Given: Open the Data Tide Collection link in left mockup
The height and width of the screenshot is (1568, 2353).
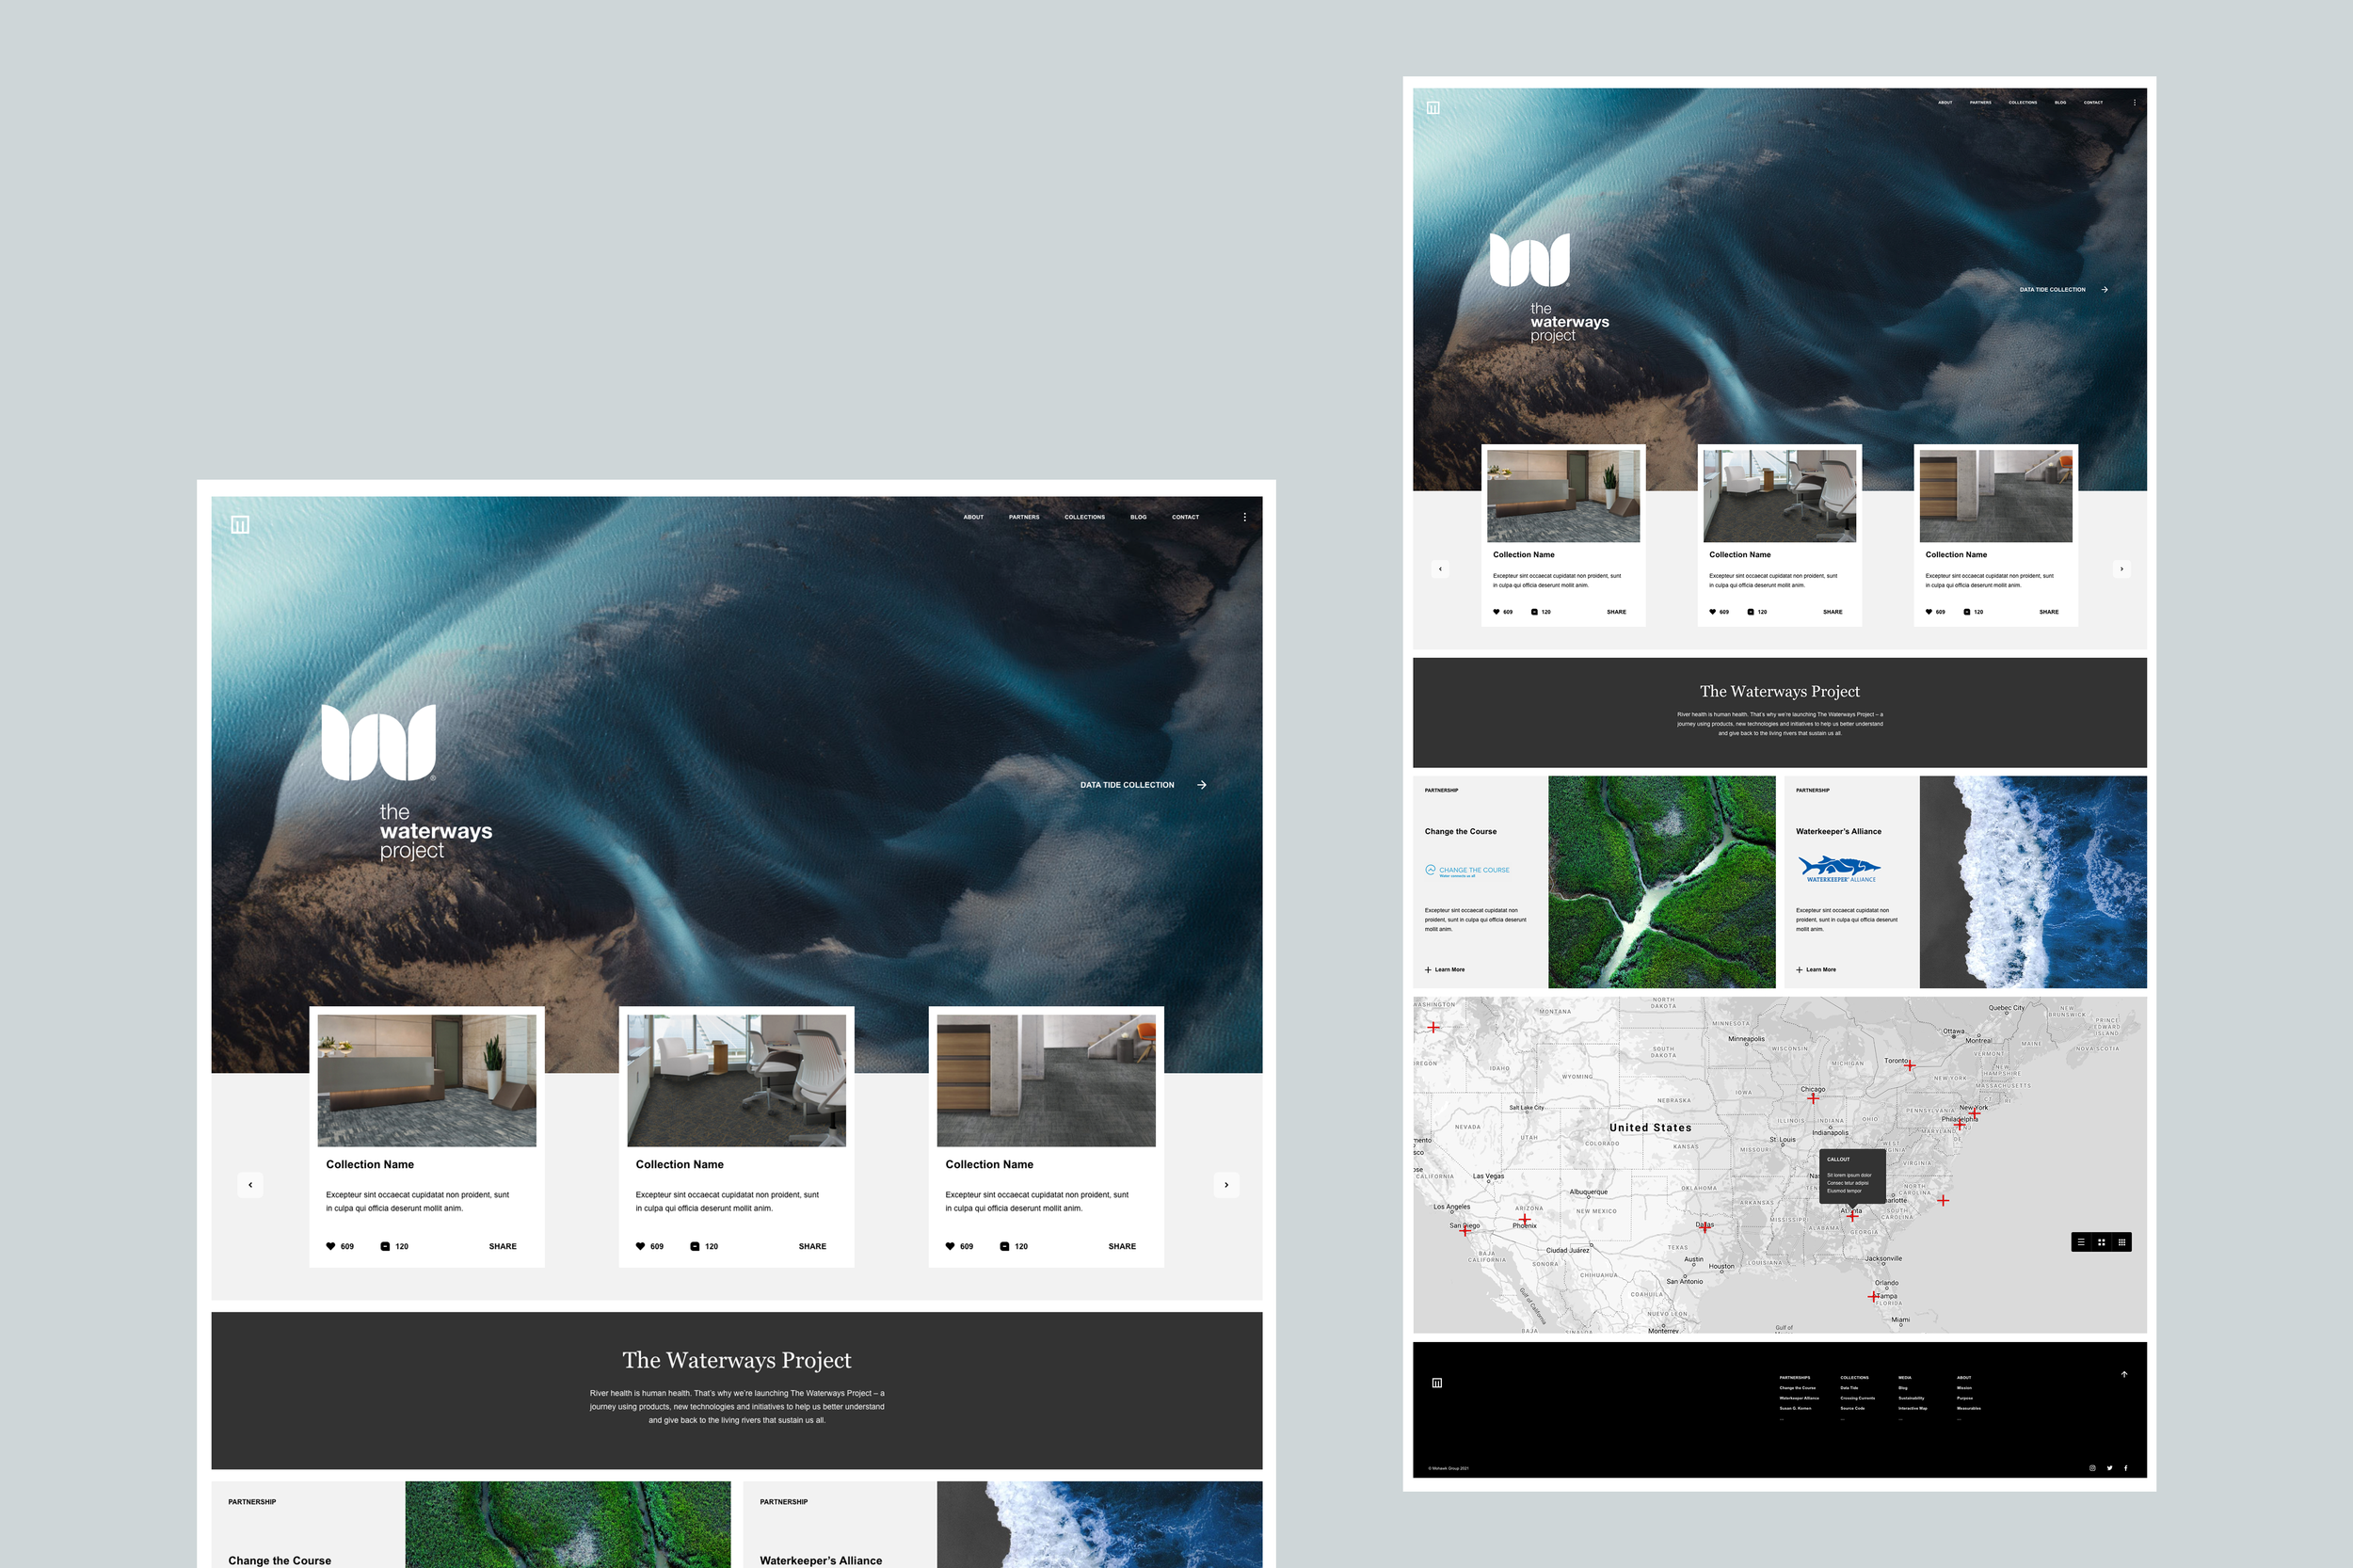Looking at the screenshot, I should tap(1127, 785).
